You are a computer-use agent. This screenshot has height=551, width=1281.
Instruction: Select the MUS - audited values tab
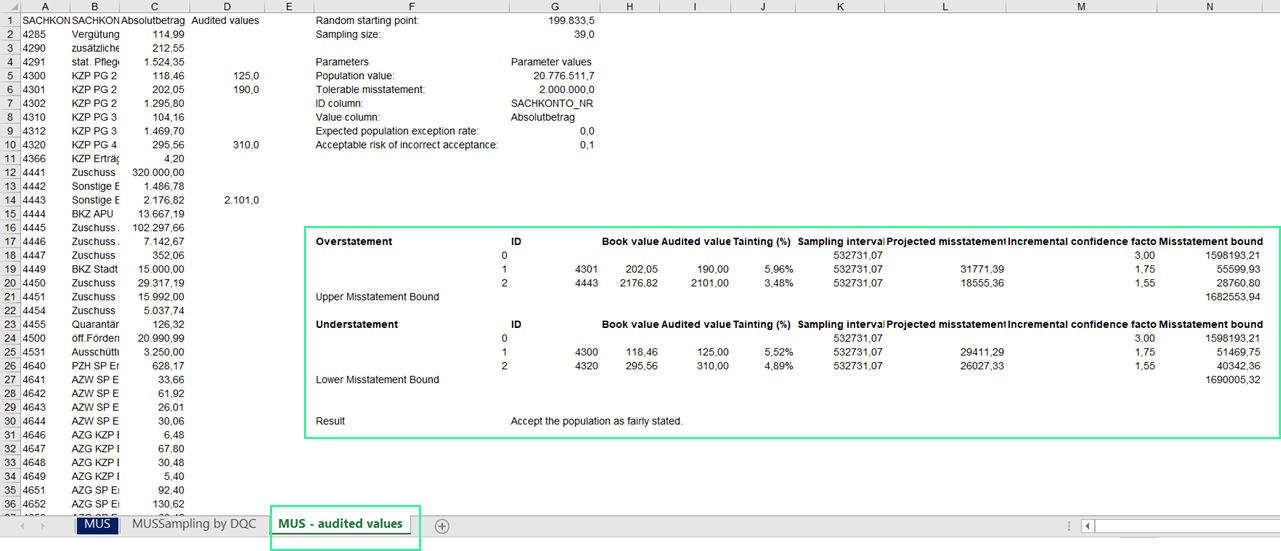point(340,524)
